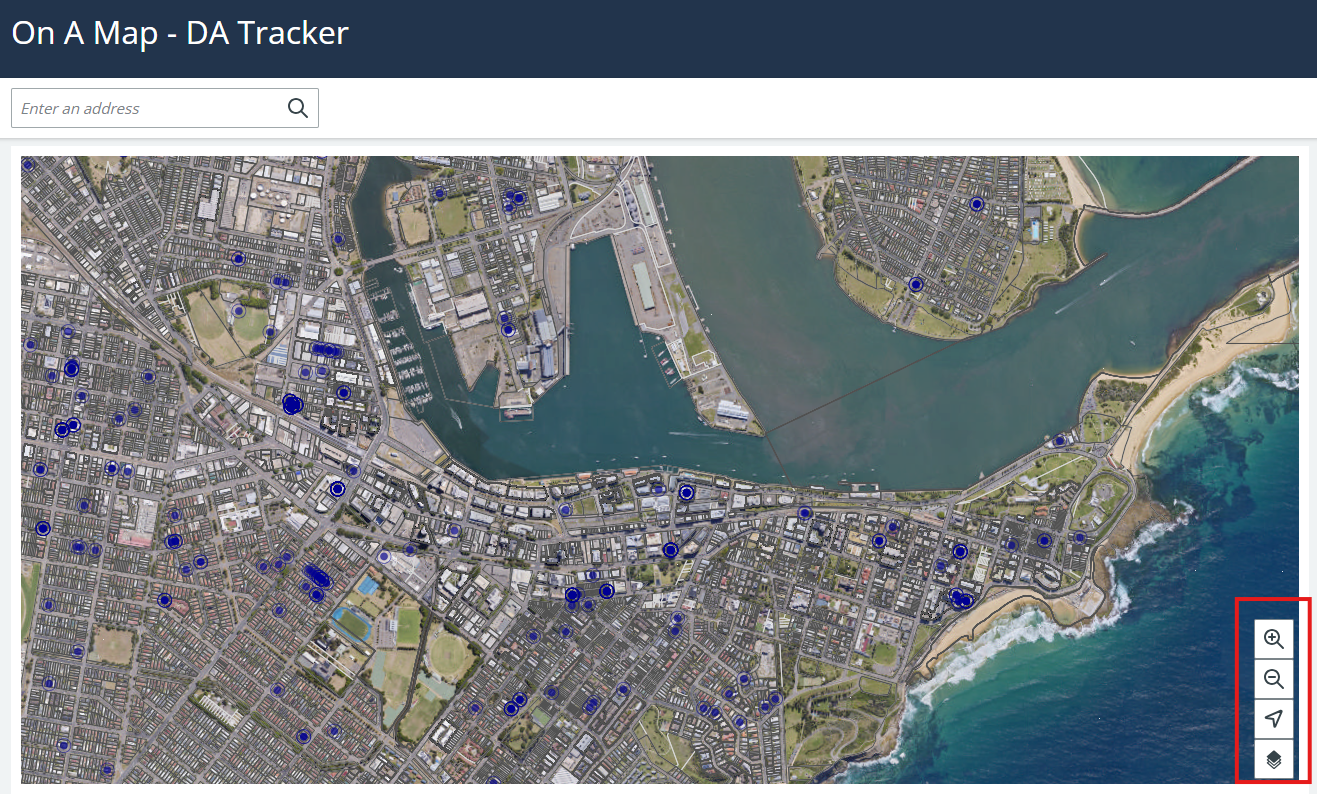Click the harbour water between the two wharves

(600, 320)
